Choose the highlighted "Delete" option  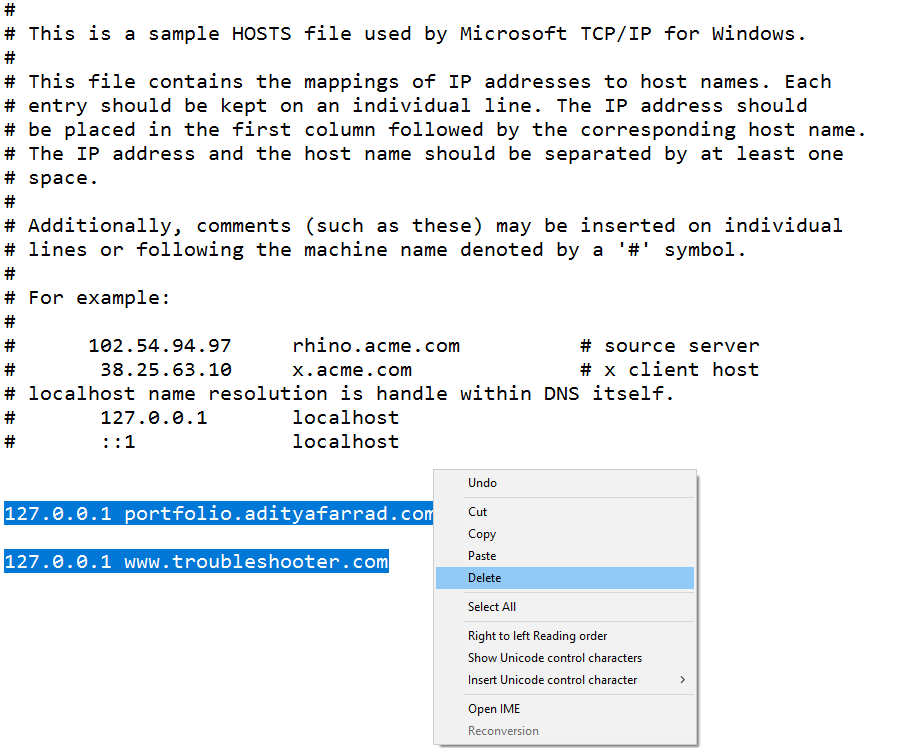tap(484, 578)
